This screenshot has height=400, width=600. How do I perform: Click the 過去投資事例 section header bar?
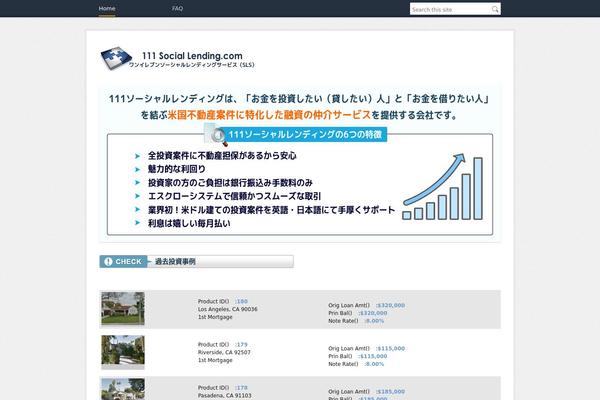pyautogui.click(x=218, y=262)
